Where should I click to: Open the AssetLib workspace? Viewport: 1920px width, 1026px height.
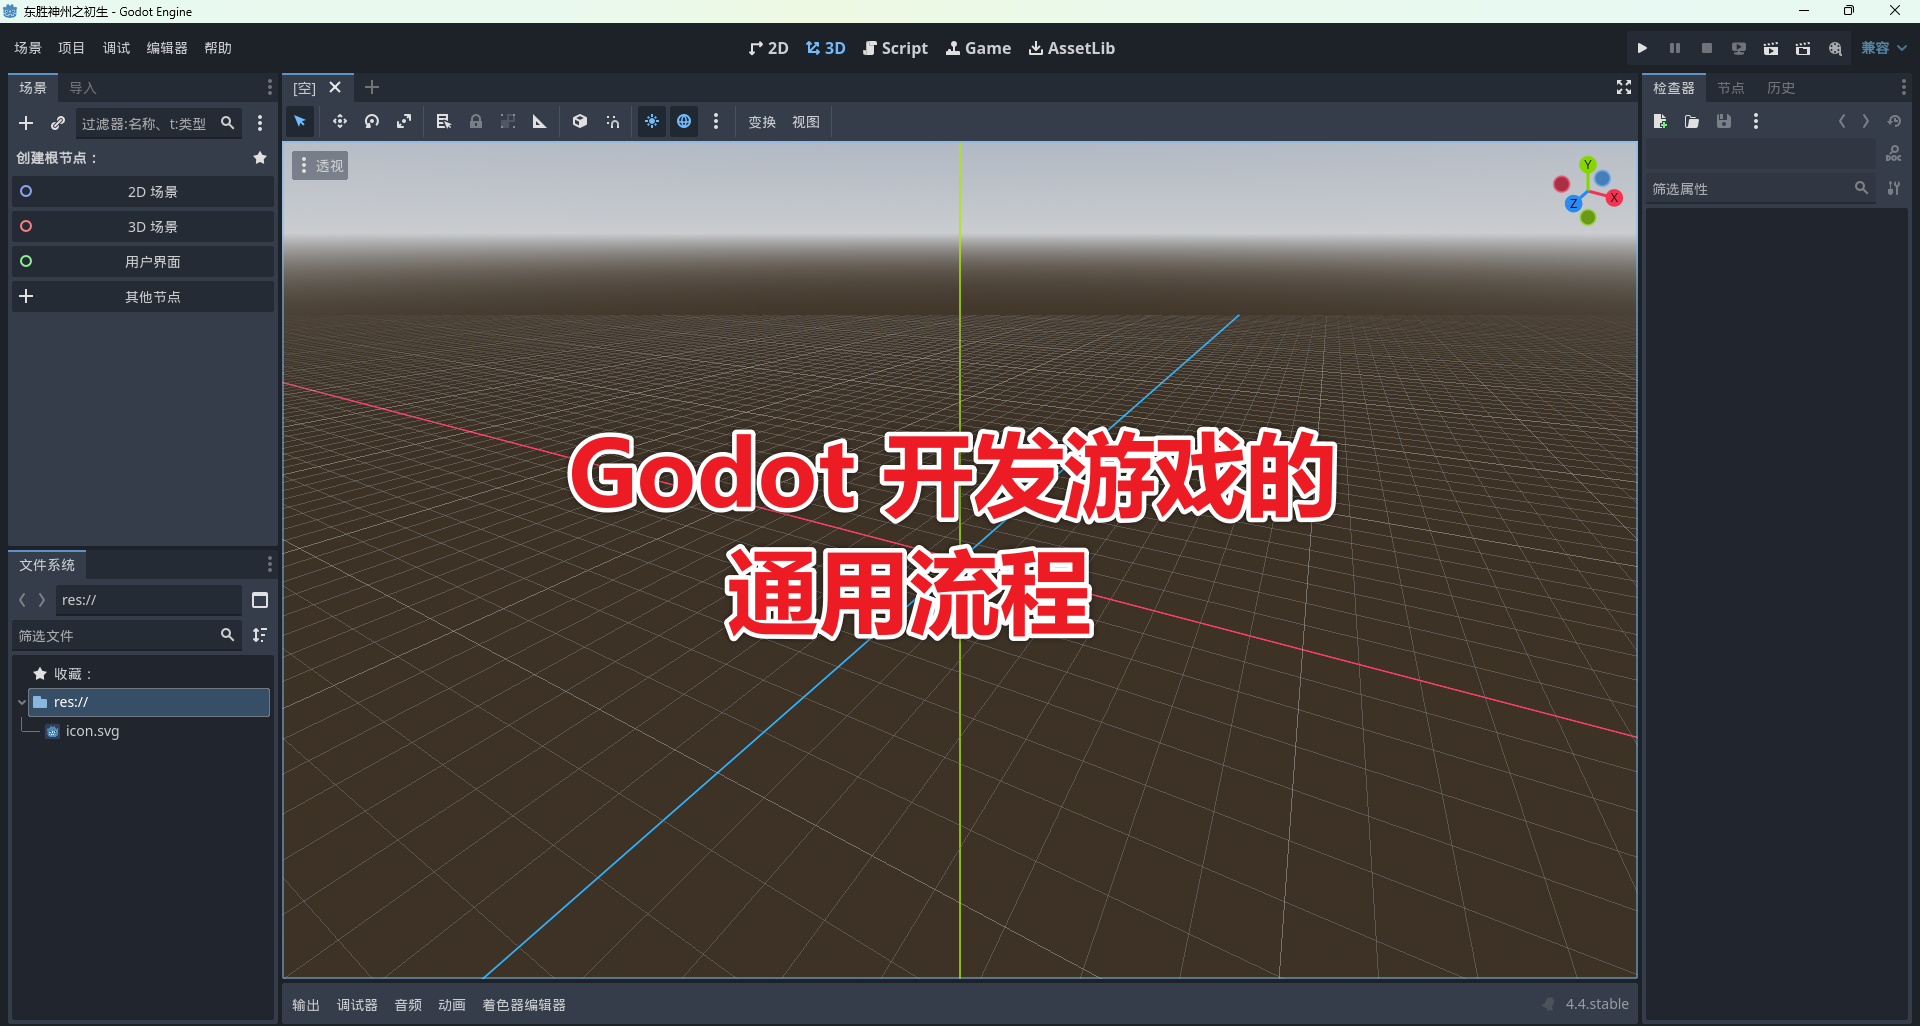click(x=1071, y=48)
